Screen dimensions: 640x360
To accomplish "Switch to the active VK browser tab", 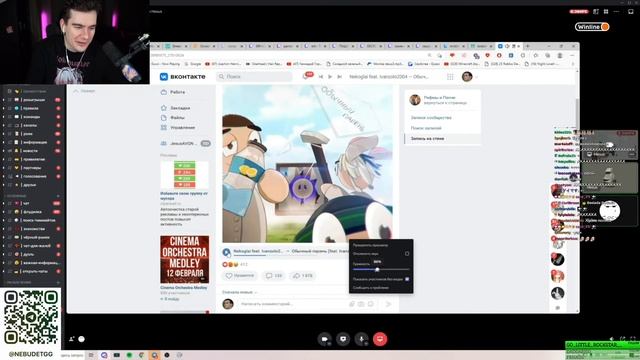I will [x=509, y=46].
